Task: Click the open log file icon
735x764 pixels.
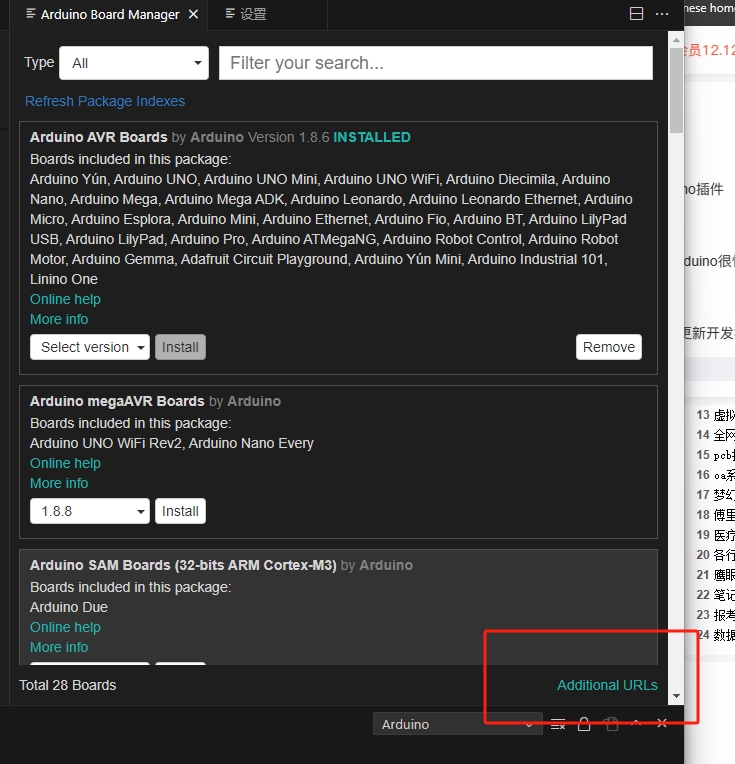Action: pyautogui.click(x=611, y=724)
